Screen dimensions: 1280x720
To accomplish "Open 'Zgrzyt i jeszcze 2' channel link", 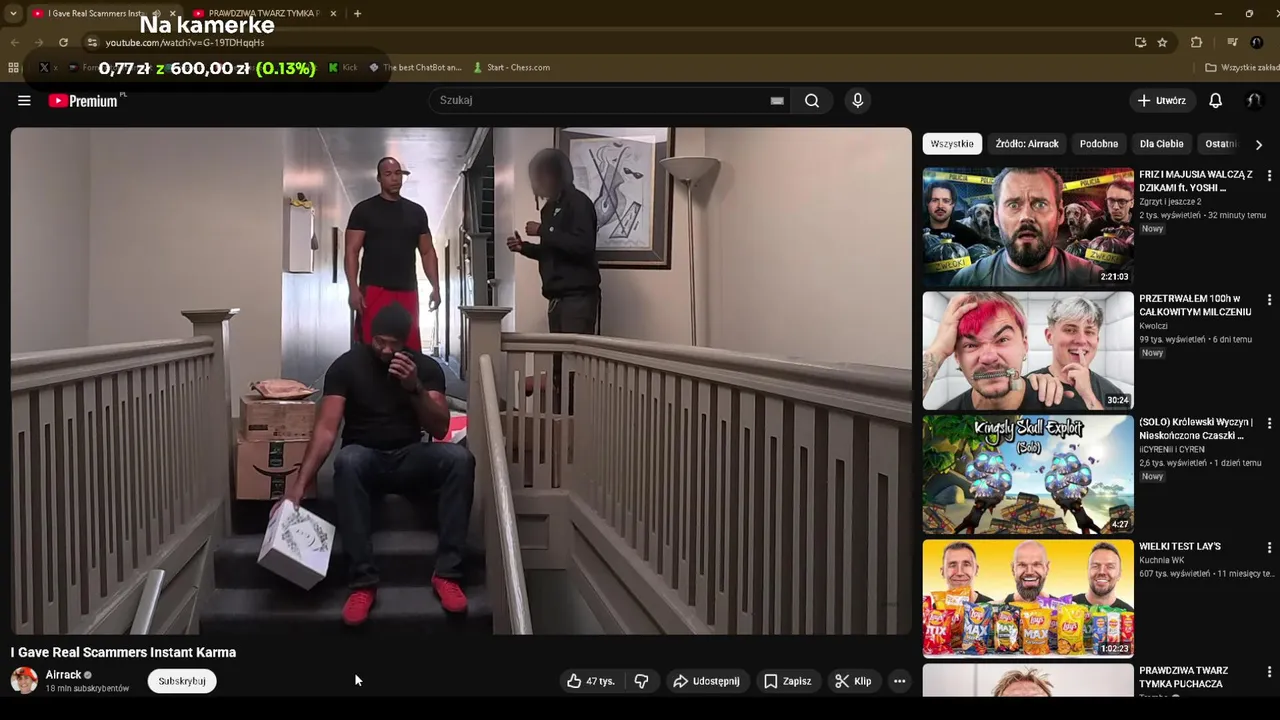I will [x=1170, y=201].
